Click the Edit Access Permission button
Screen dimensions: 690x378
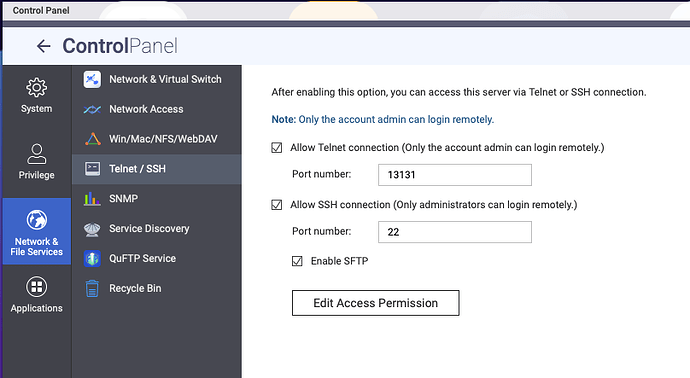point(375,303)
